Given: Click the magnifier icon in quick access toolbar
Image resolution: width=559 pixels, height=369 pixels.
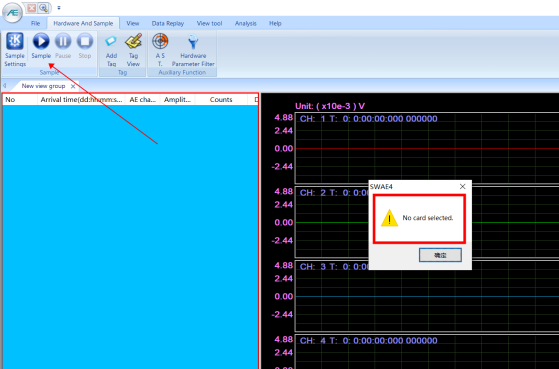Looking at the screenshot, I should (x=43, y=7).
